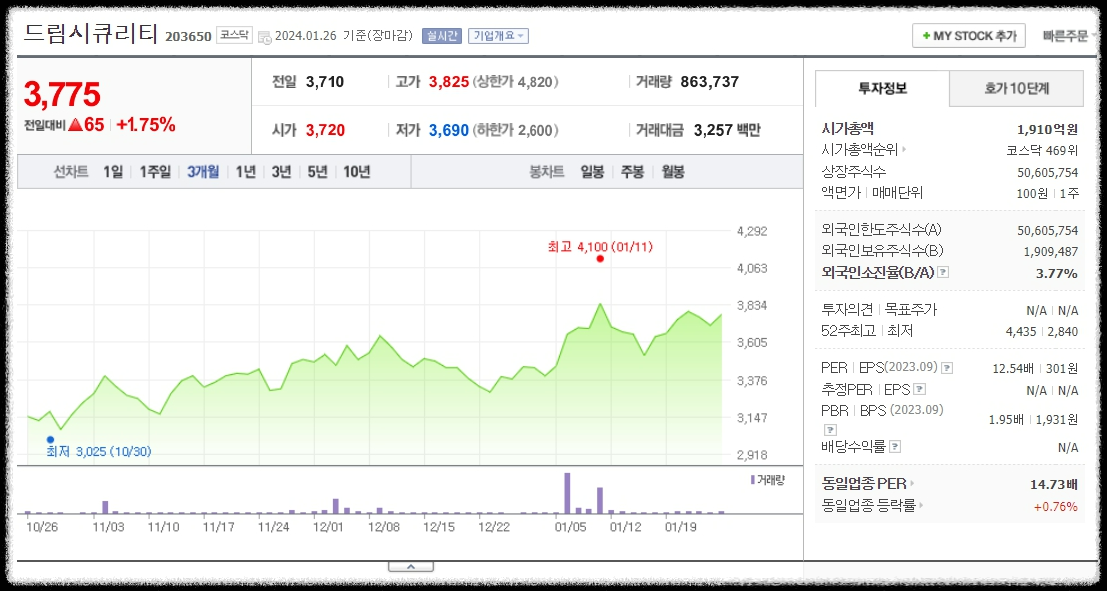Switch to the 투자정보 tab

[x=882, y=88]
